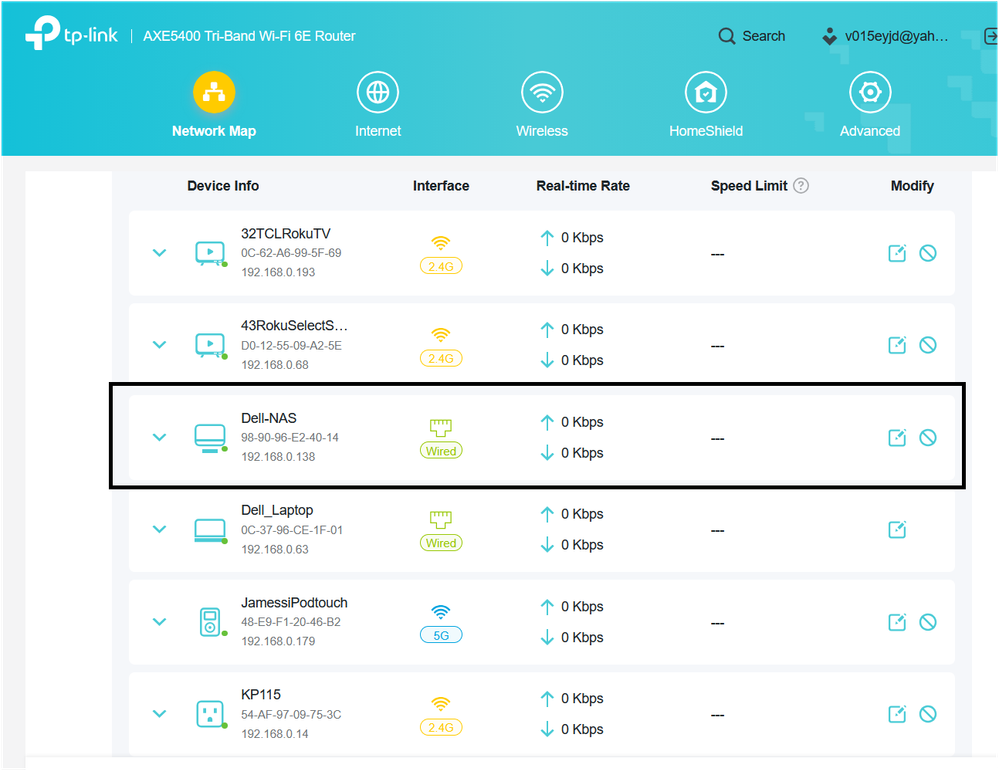This screenshot has width=999, height=771.
Task: Select IP address 192.168.0.179
Action: 278,641
